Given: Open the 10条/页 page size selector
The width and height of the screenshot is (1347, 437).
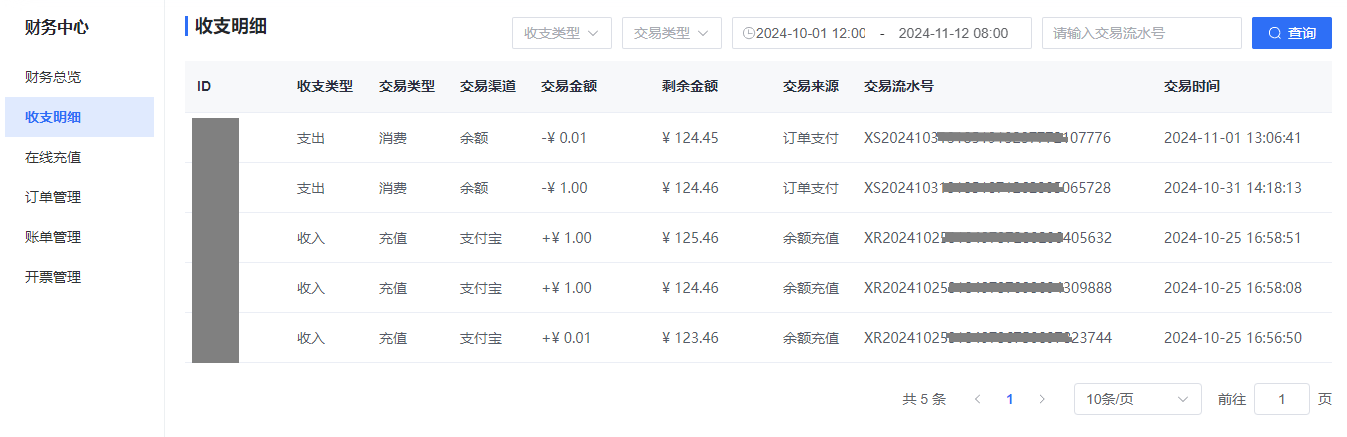Looking at the screenshot, I should [1138, 399].
